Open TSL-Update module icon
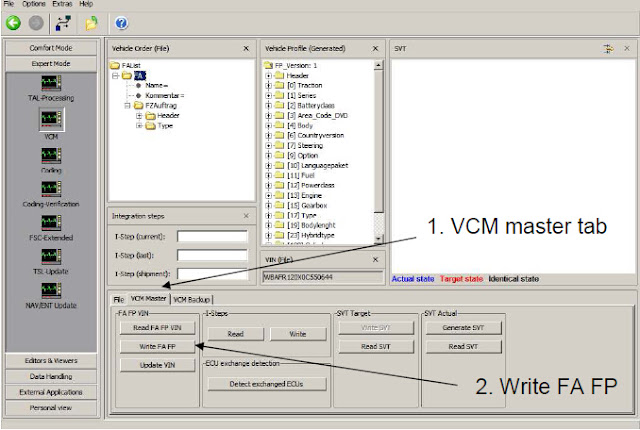The image size is (640, 430). (51, 257)
